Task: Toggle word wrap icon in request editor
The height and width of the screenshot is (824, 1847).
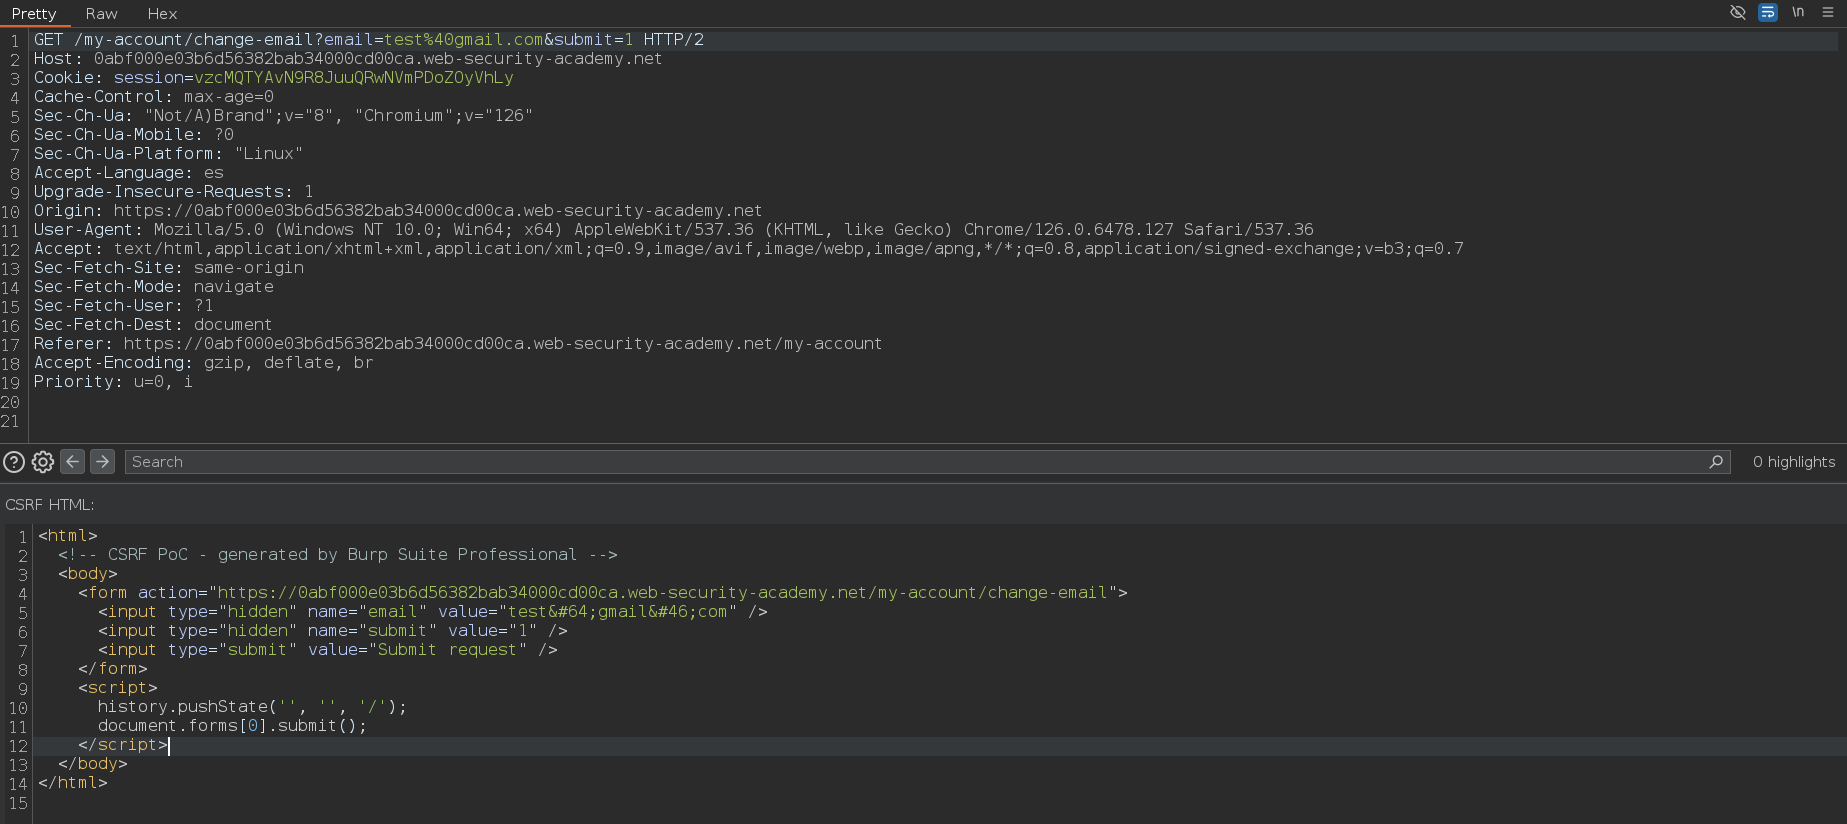Action: [x=1768, y=12]
